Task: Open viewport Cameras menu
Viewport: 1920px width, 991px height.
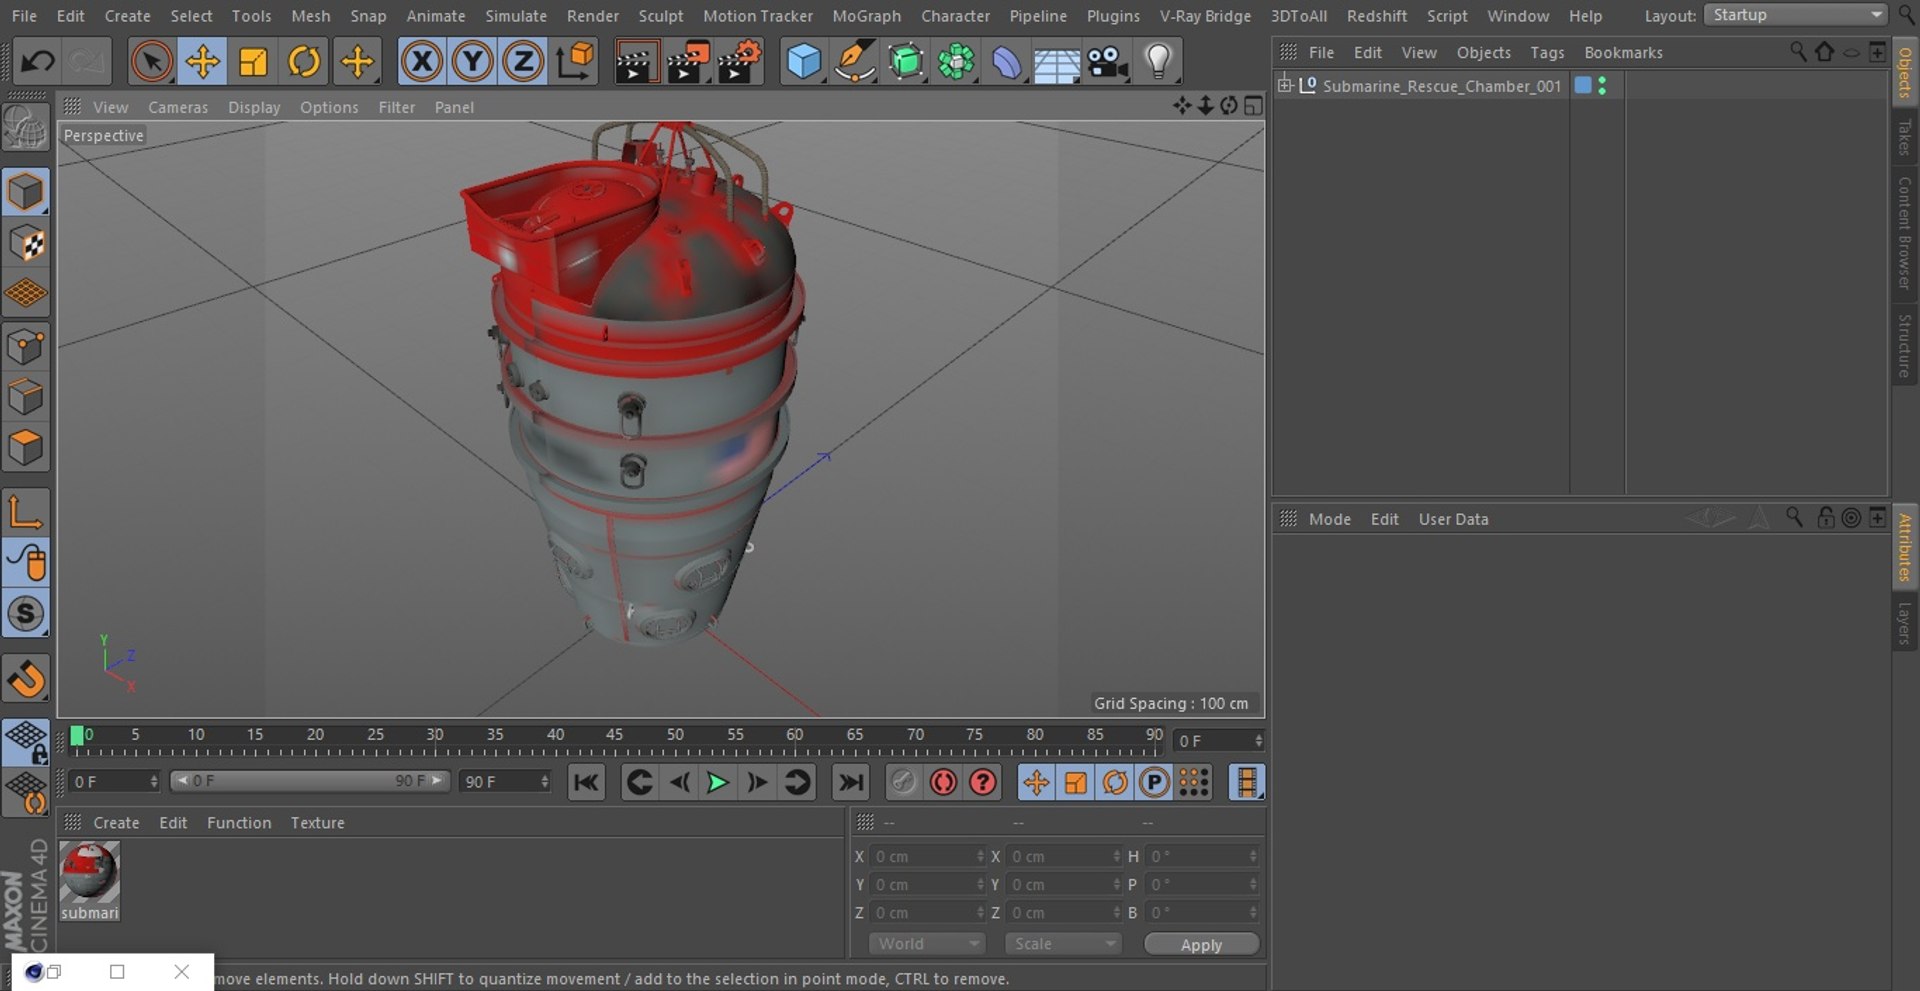Action: pos(178,107)
